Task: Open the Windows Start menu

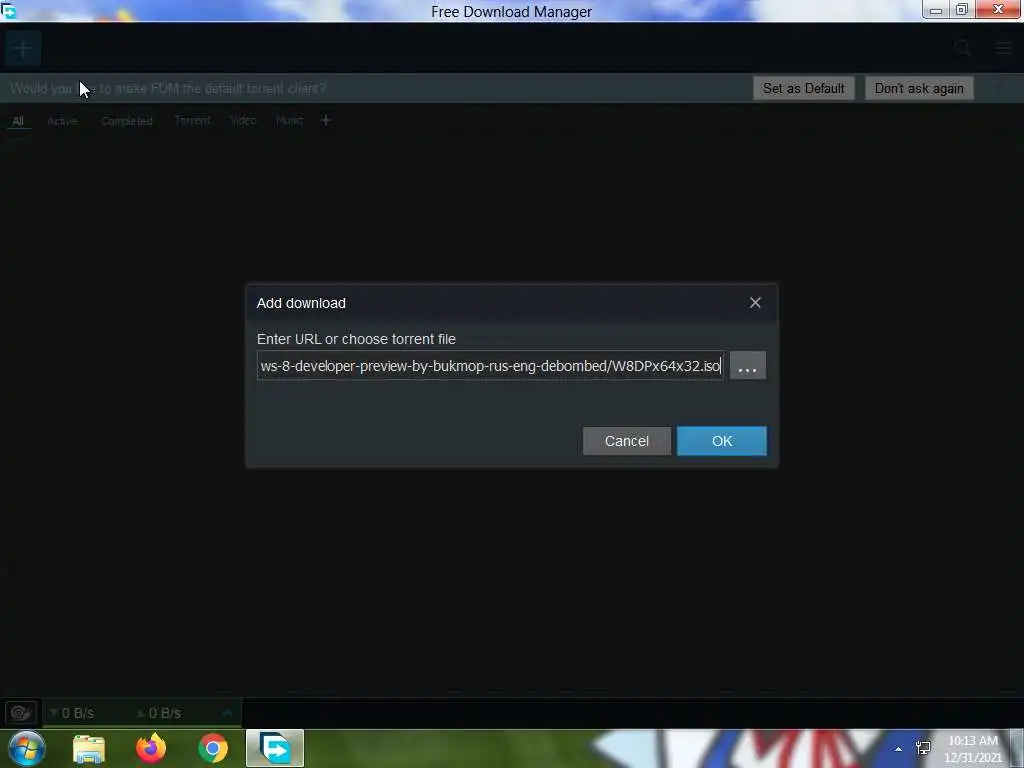Action: [x=26, y=748]
